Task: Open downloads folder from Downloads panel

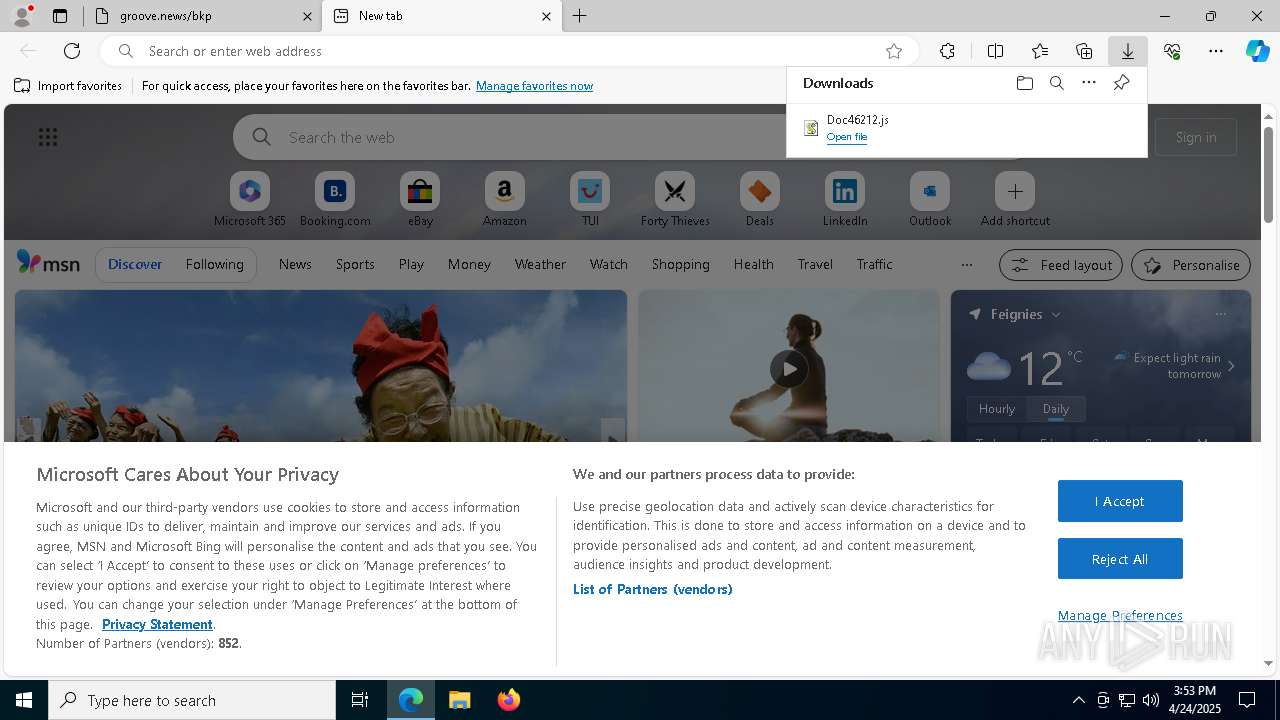Action: pyautogui.click(x=1024, y=83)
